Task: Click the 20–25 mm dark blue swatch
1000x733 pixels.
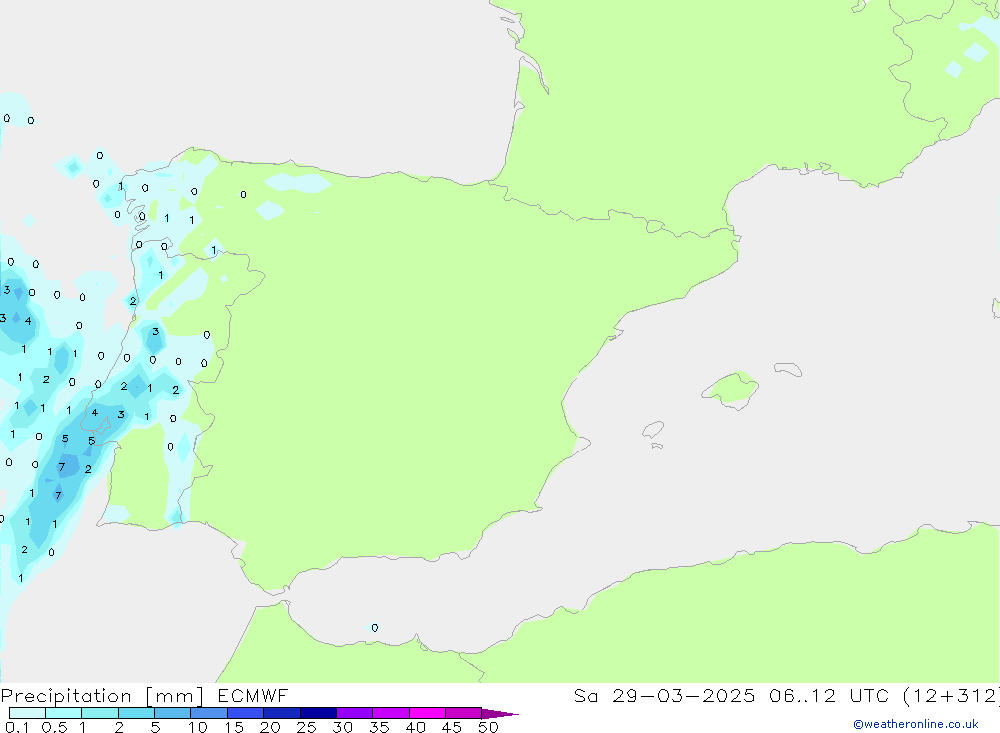Action: pyautogui.click(x=282, y=713)
